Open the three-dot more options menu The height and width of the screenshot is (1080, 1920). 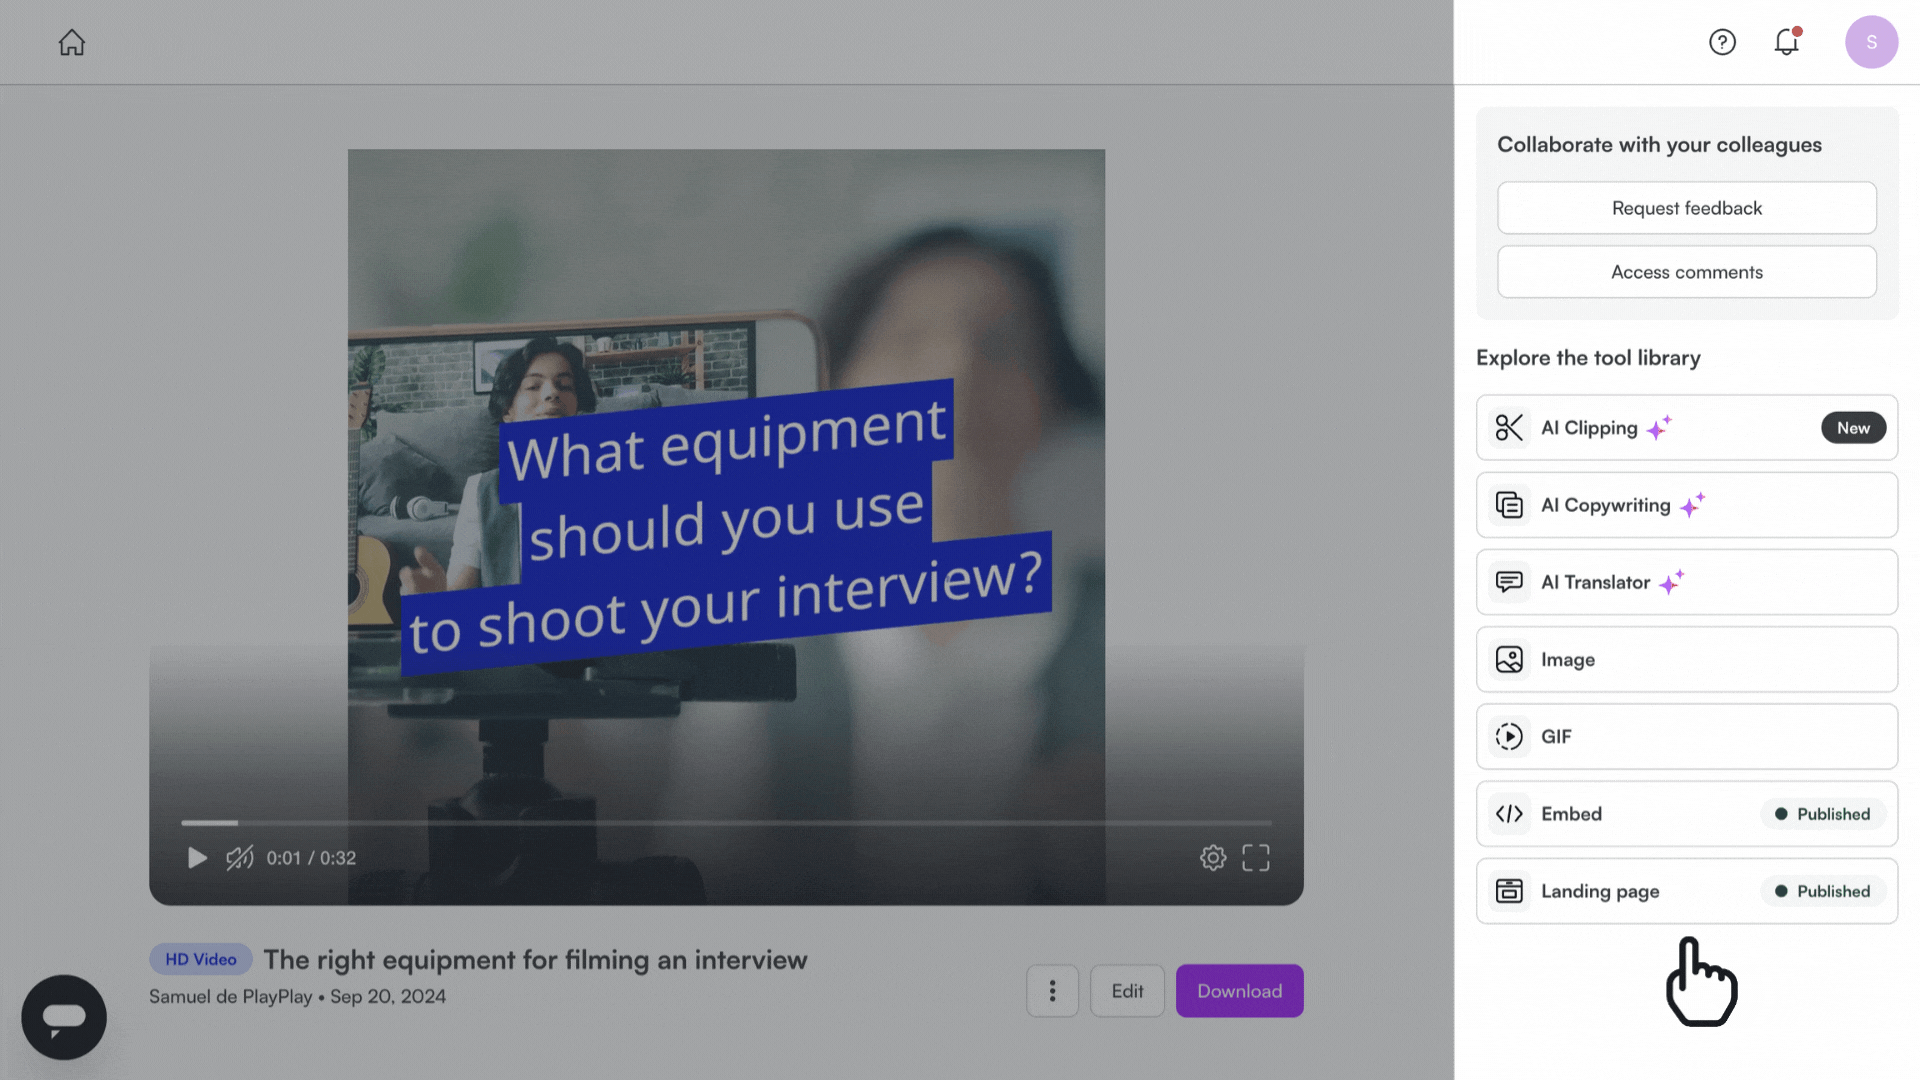click(x=1052, y=991)
